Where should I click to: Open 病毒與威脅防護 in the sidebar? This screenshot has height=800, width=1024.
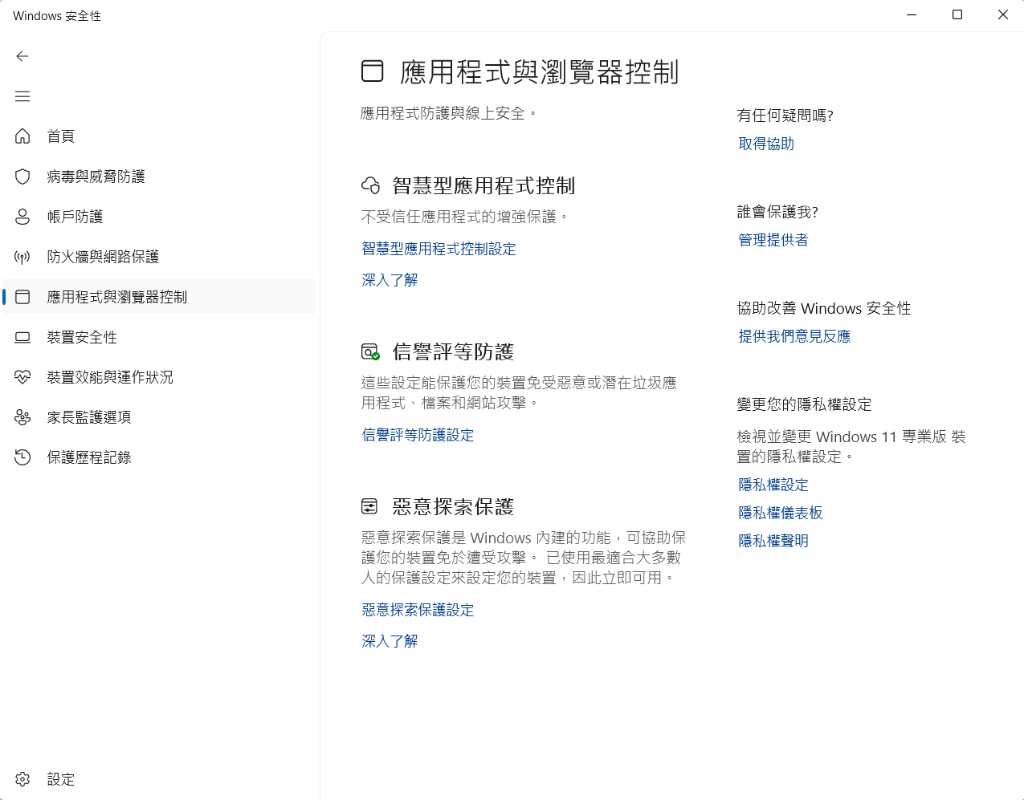tap(159, 176)
